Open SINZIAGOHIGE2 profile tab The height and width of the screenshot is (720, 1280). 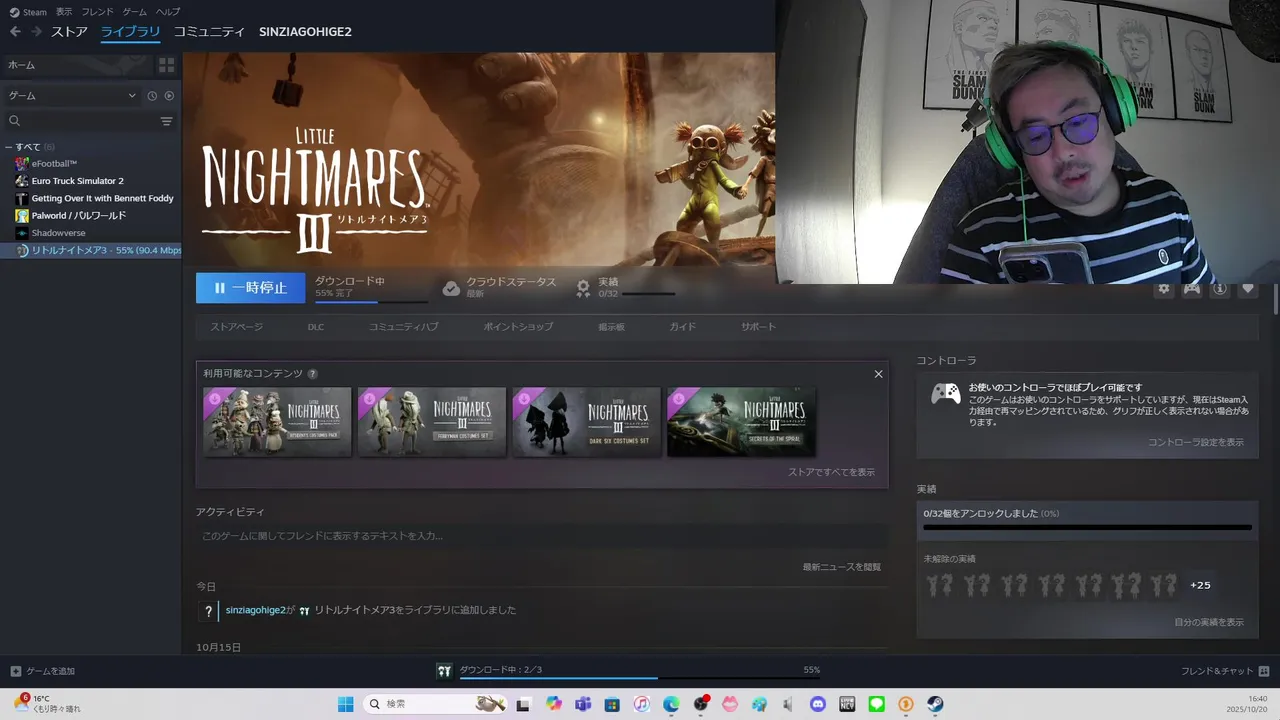(305, 32)
